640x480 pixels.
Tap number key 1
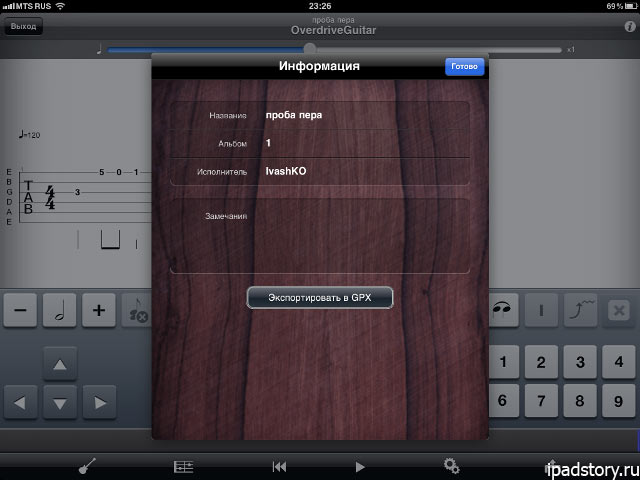click(503, 362)
